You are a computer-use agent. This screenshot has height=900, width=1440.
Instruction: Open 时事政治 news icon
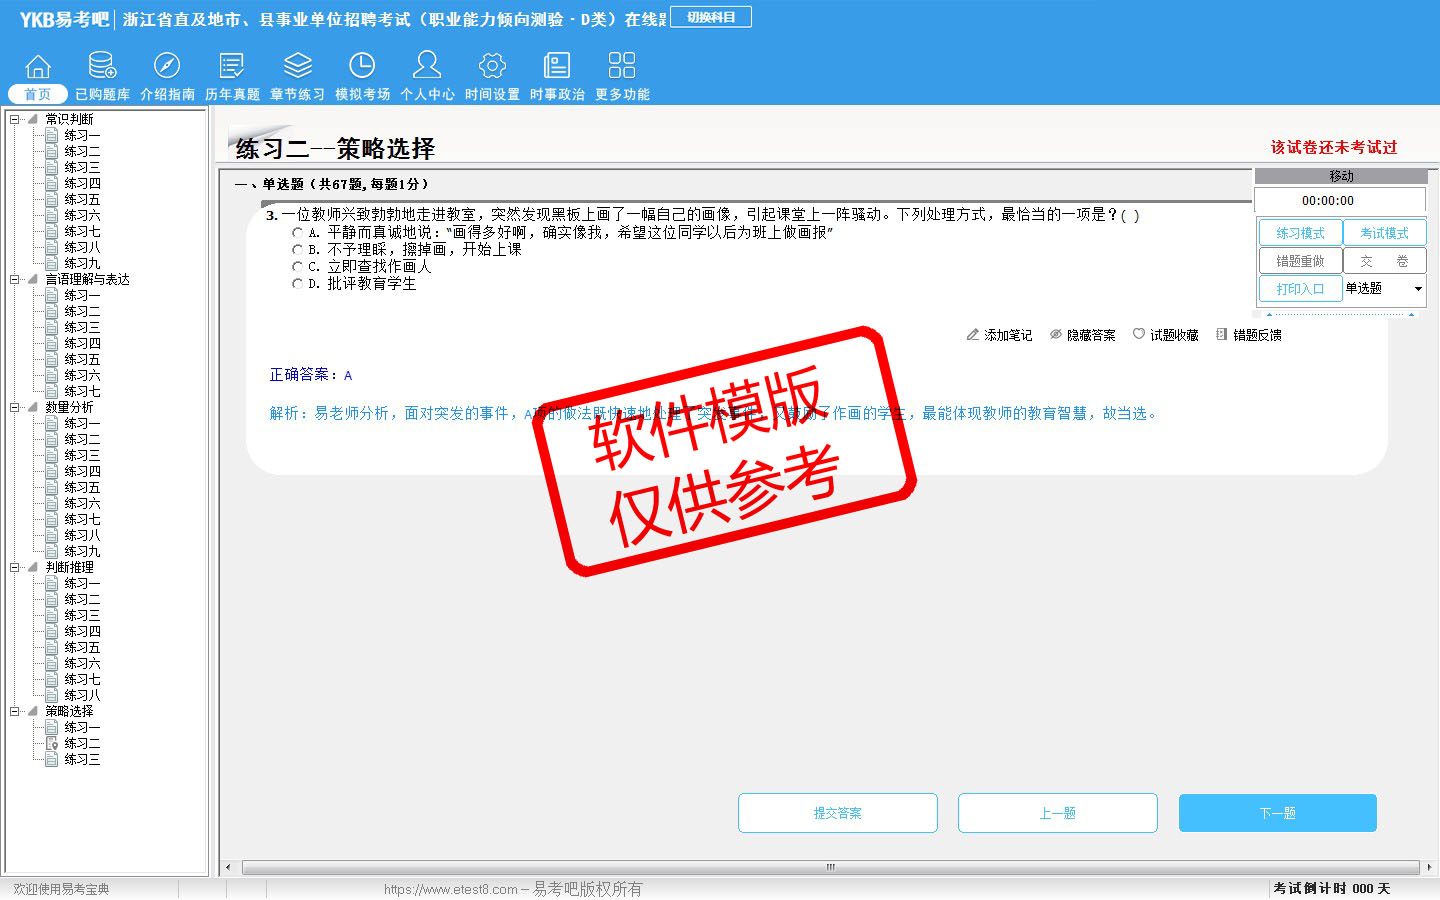coord(557,66)
